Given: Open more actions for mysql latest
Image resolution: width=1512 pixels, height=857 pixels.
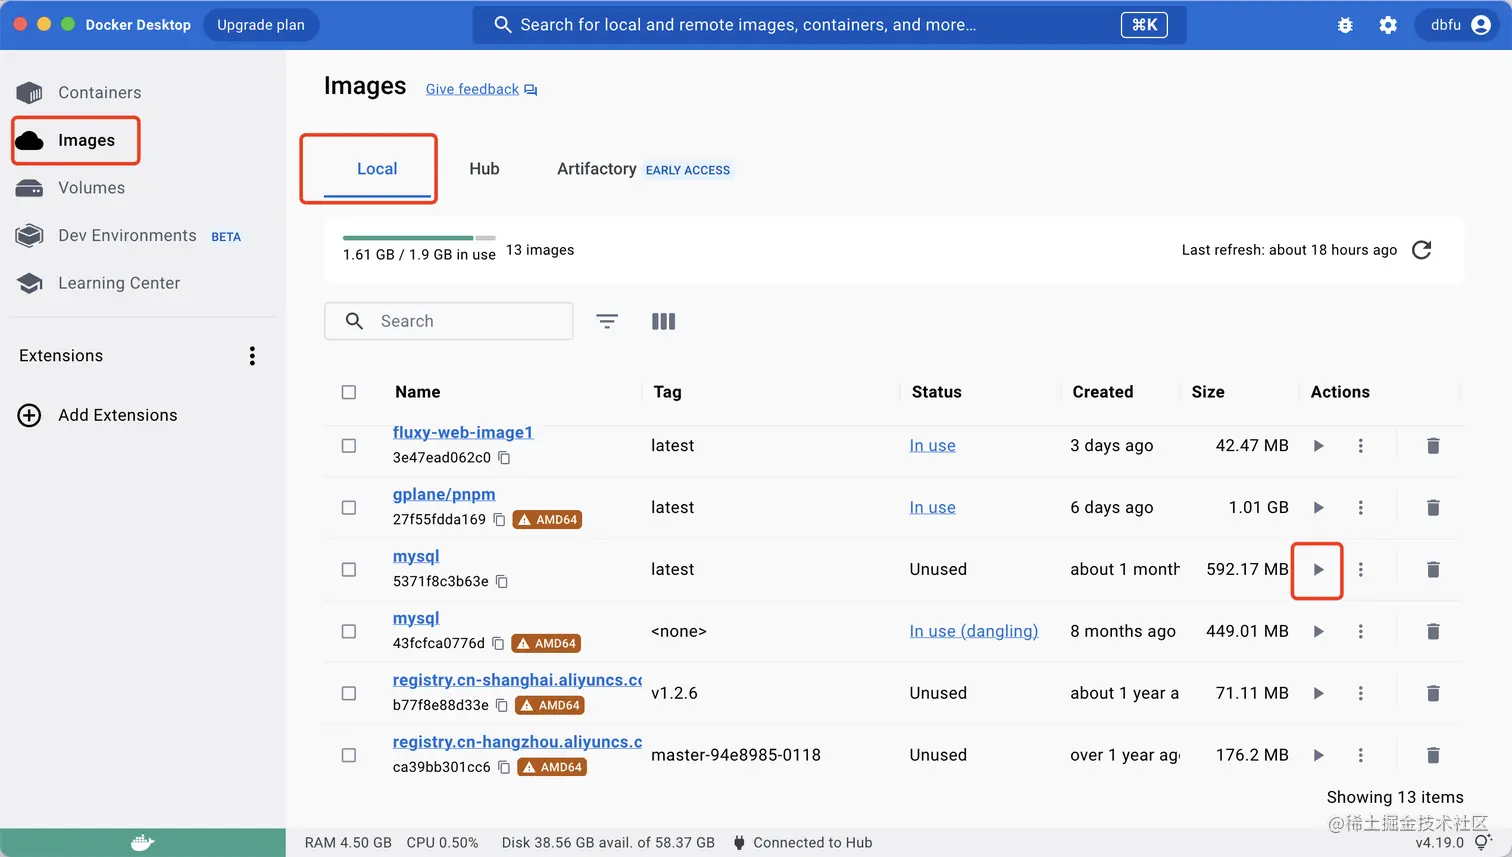Looking at the screenshot, I should 1360,570.
